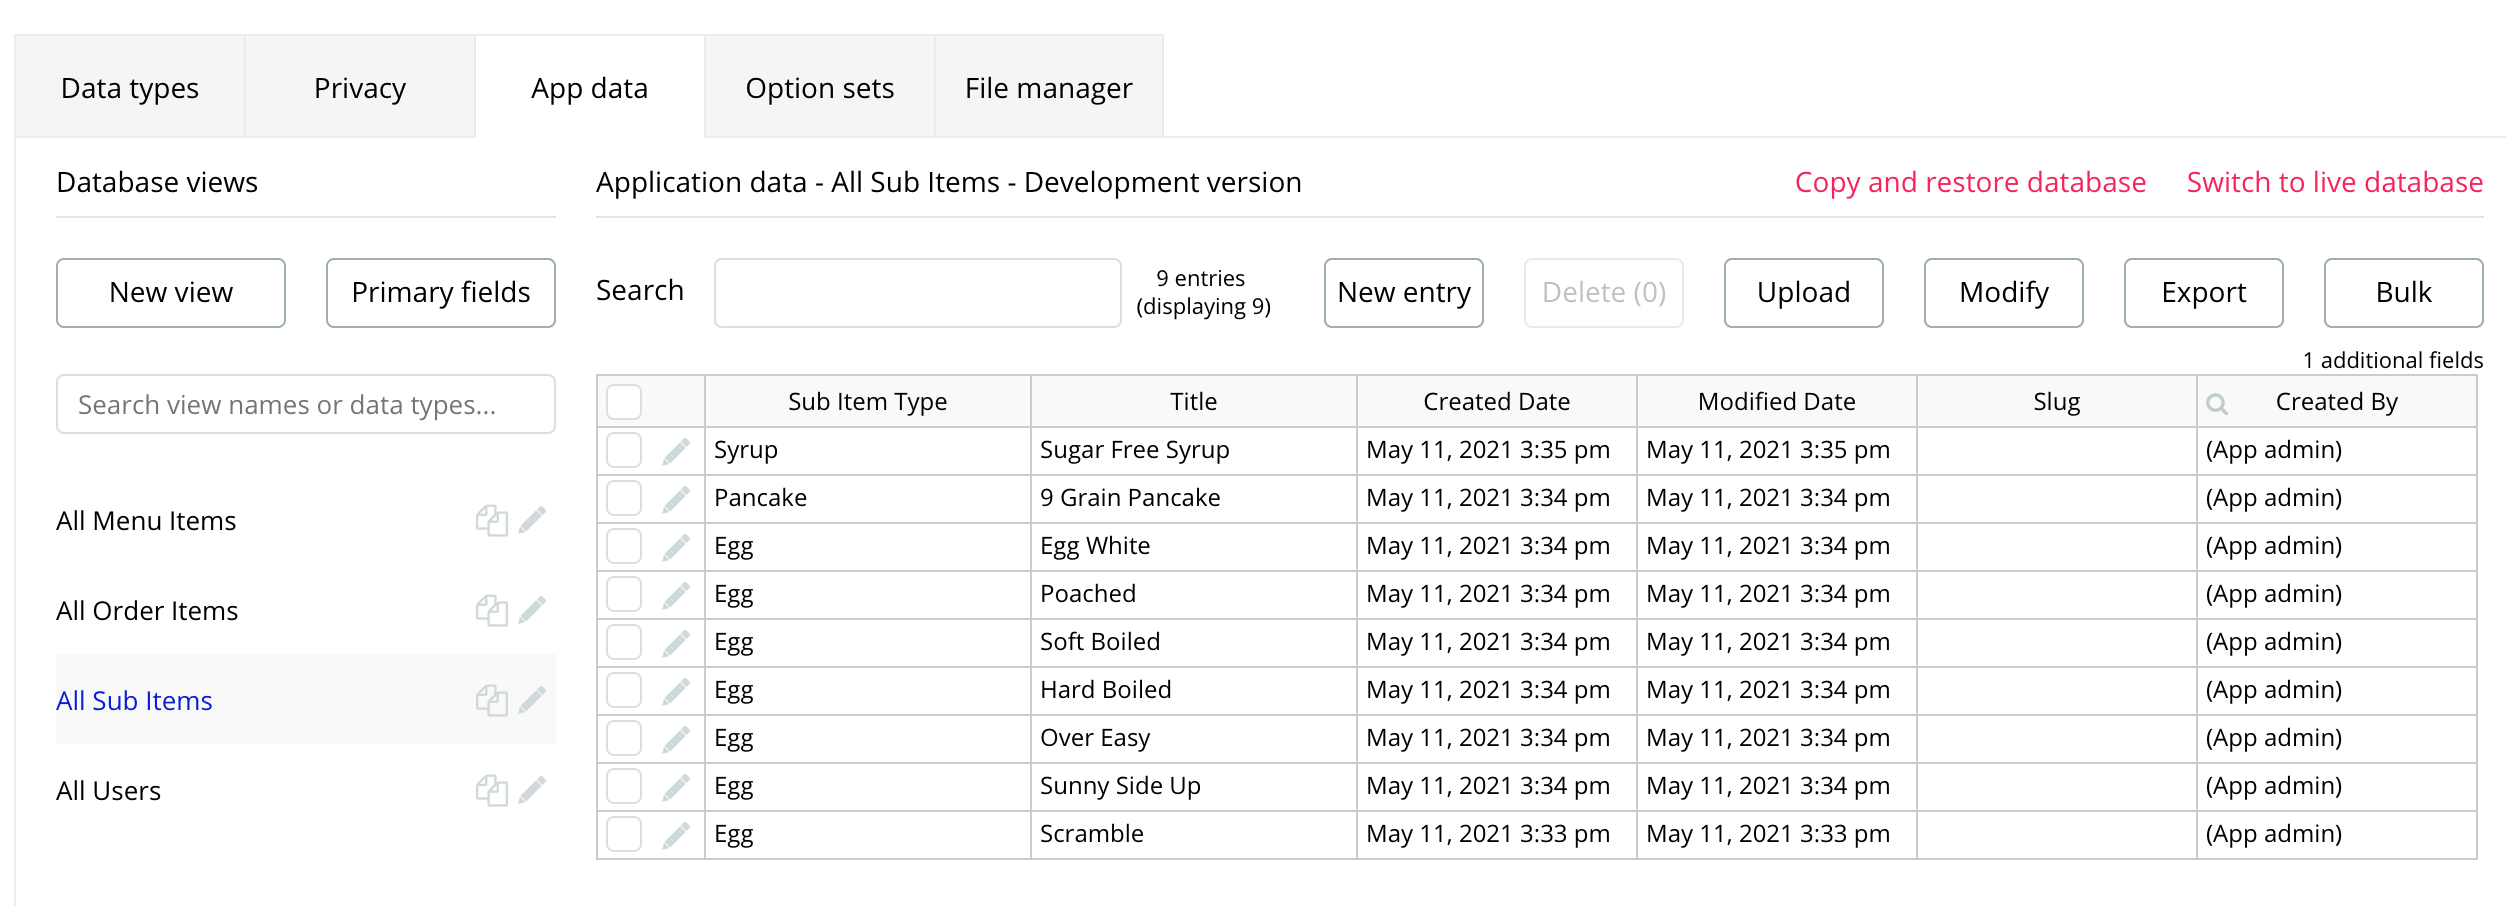2506x906 pixels.
Task: Click Switch to live database link
Action: [x=2334, y=182]
